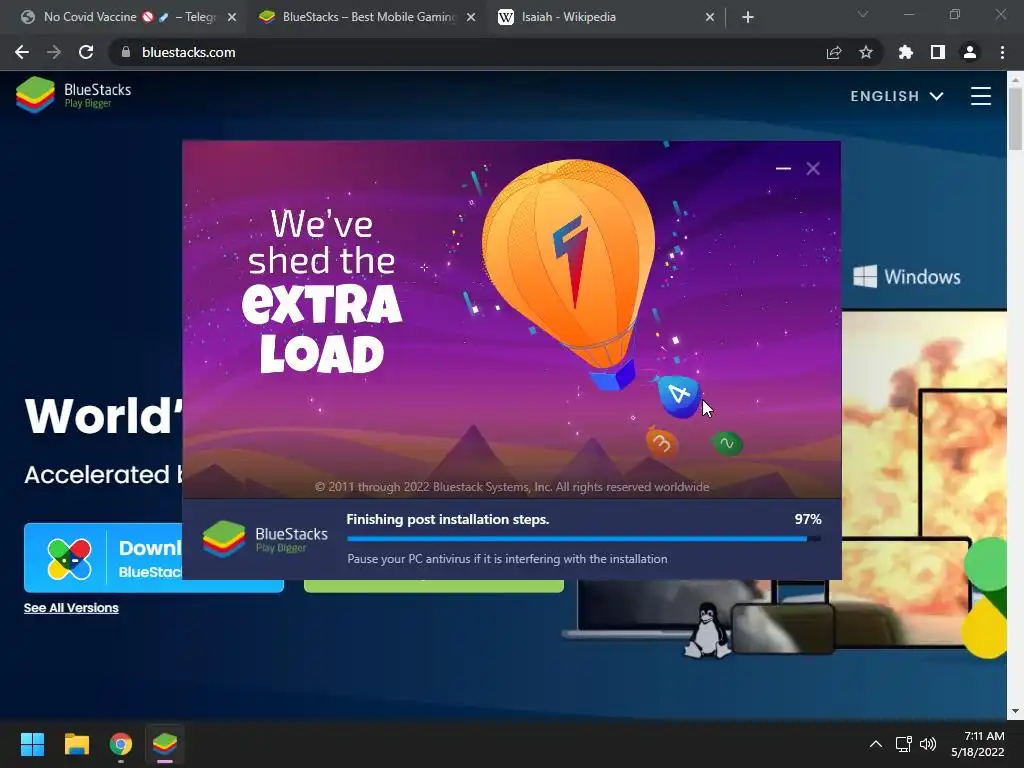Click the installer copyright notice text

pyautogui.click(x=511, y=487)
